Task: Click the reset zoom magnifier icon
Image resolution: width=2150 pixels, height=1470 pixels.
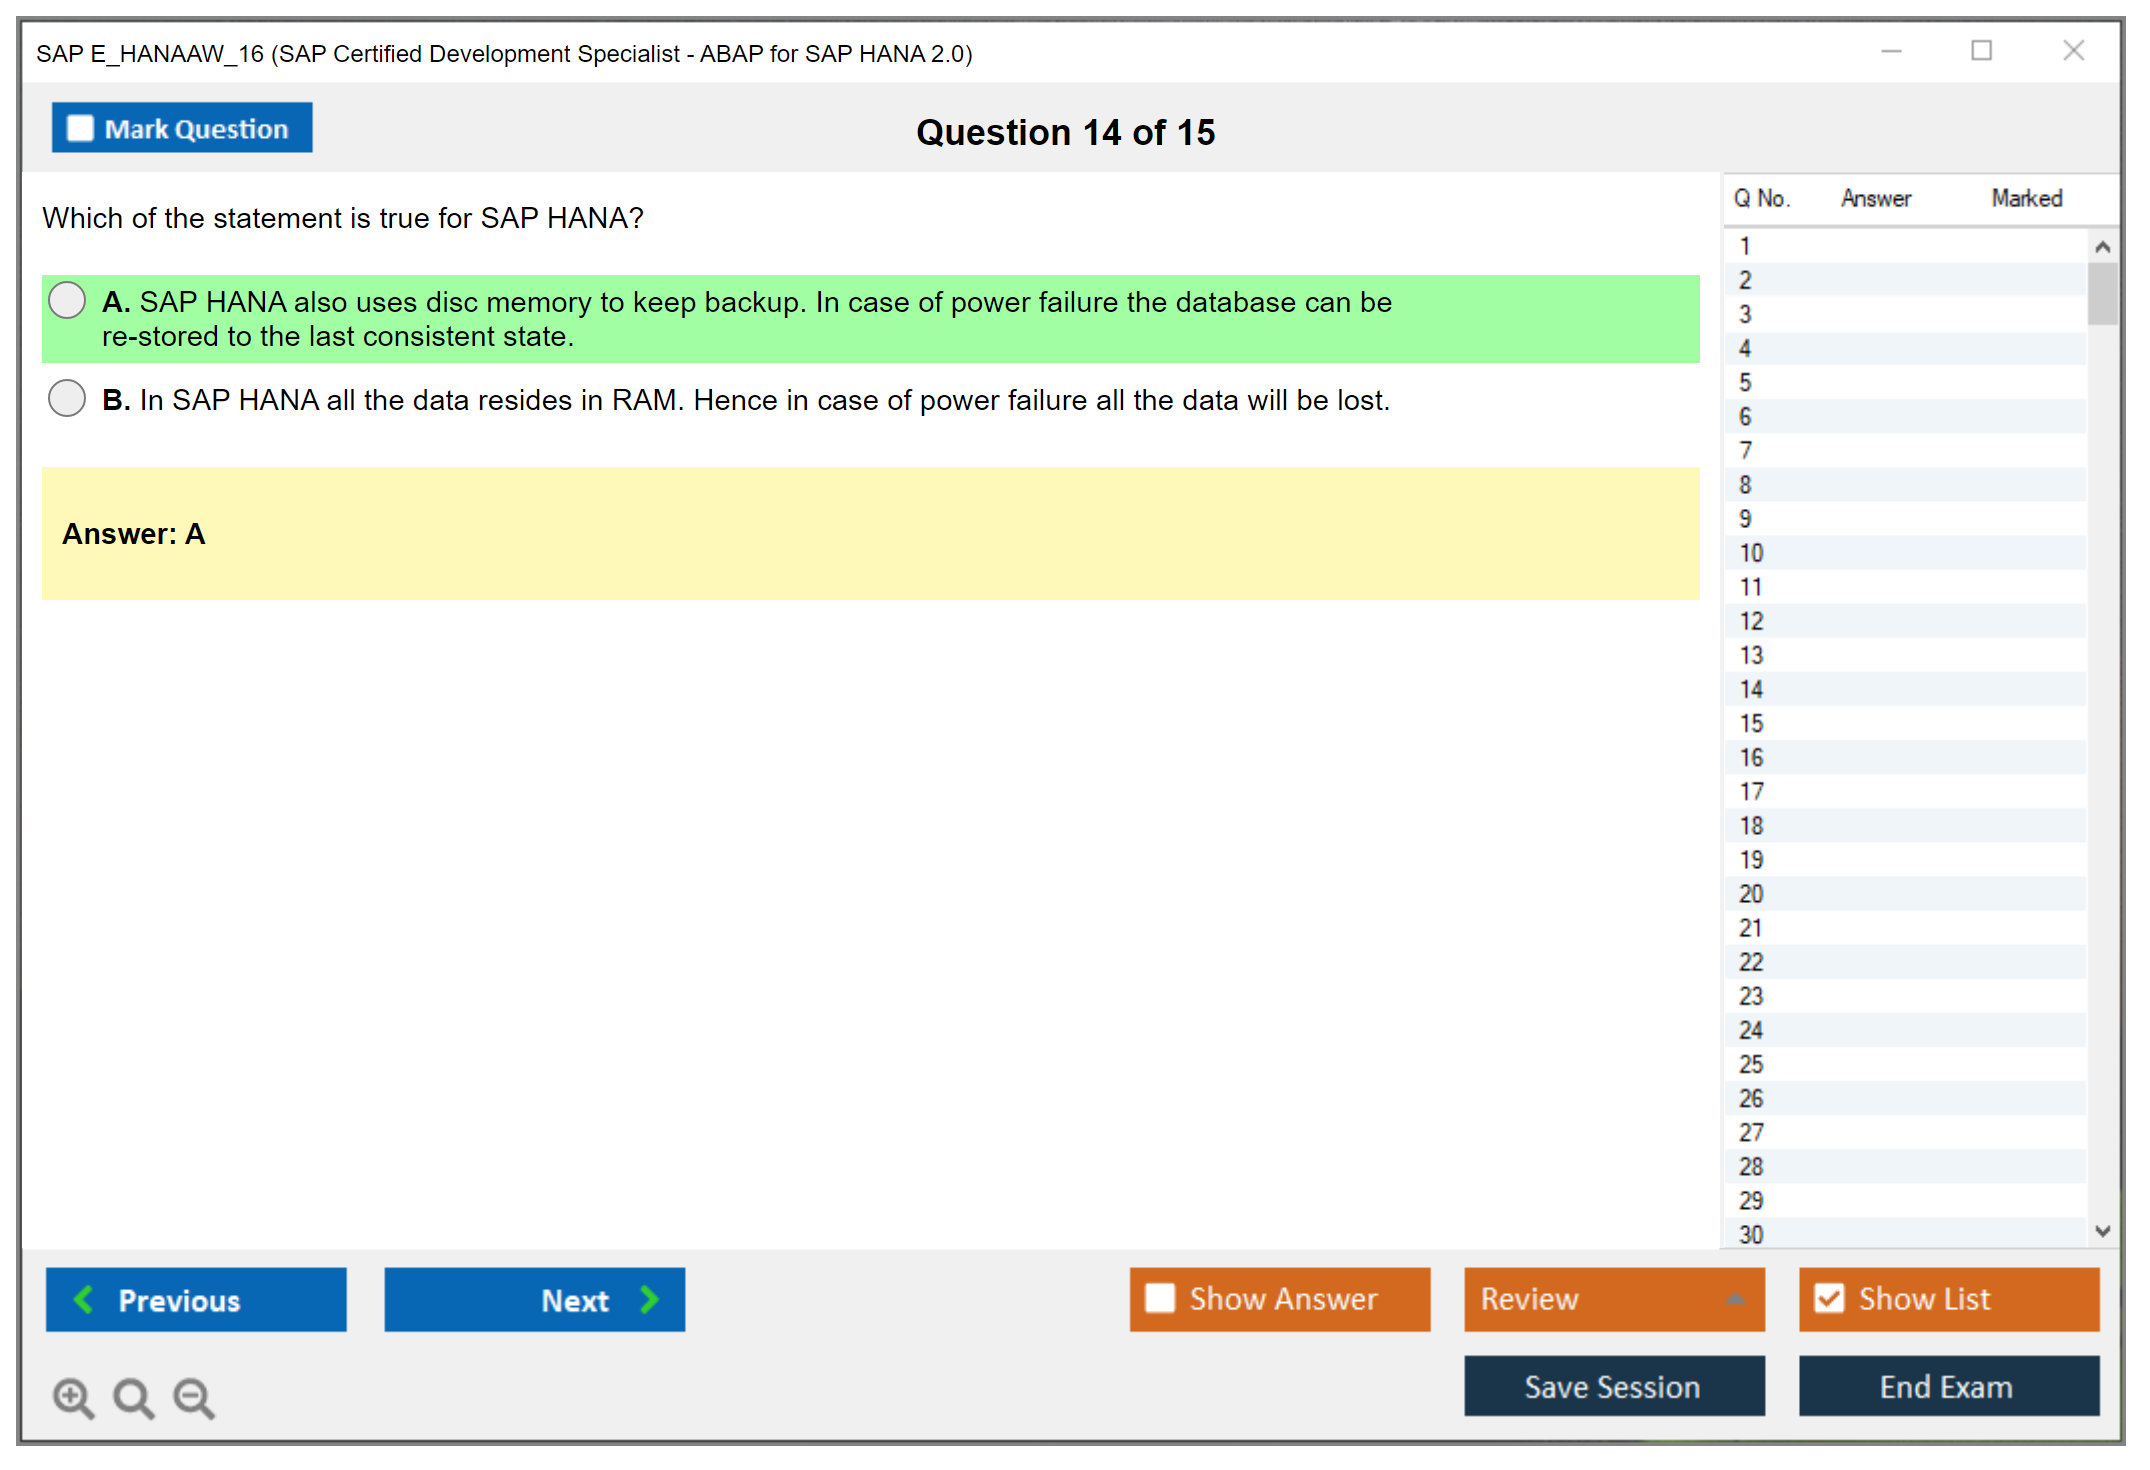Action: click(133, 1397)
